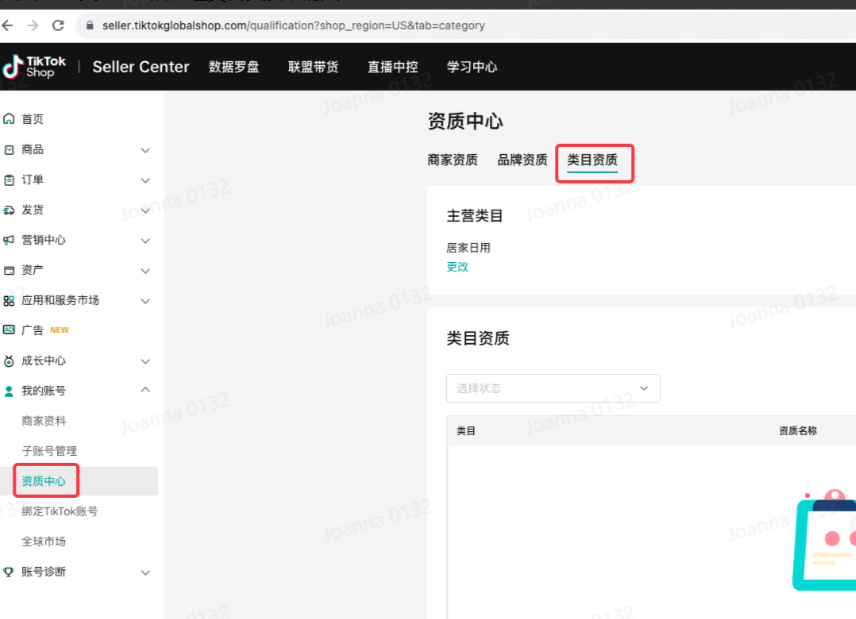
Task: Click the browser forward arrow
Action: point(33,25)
